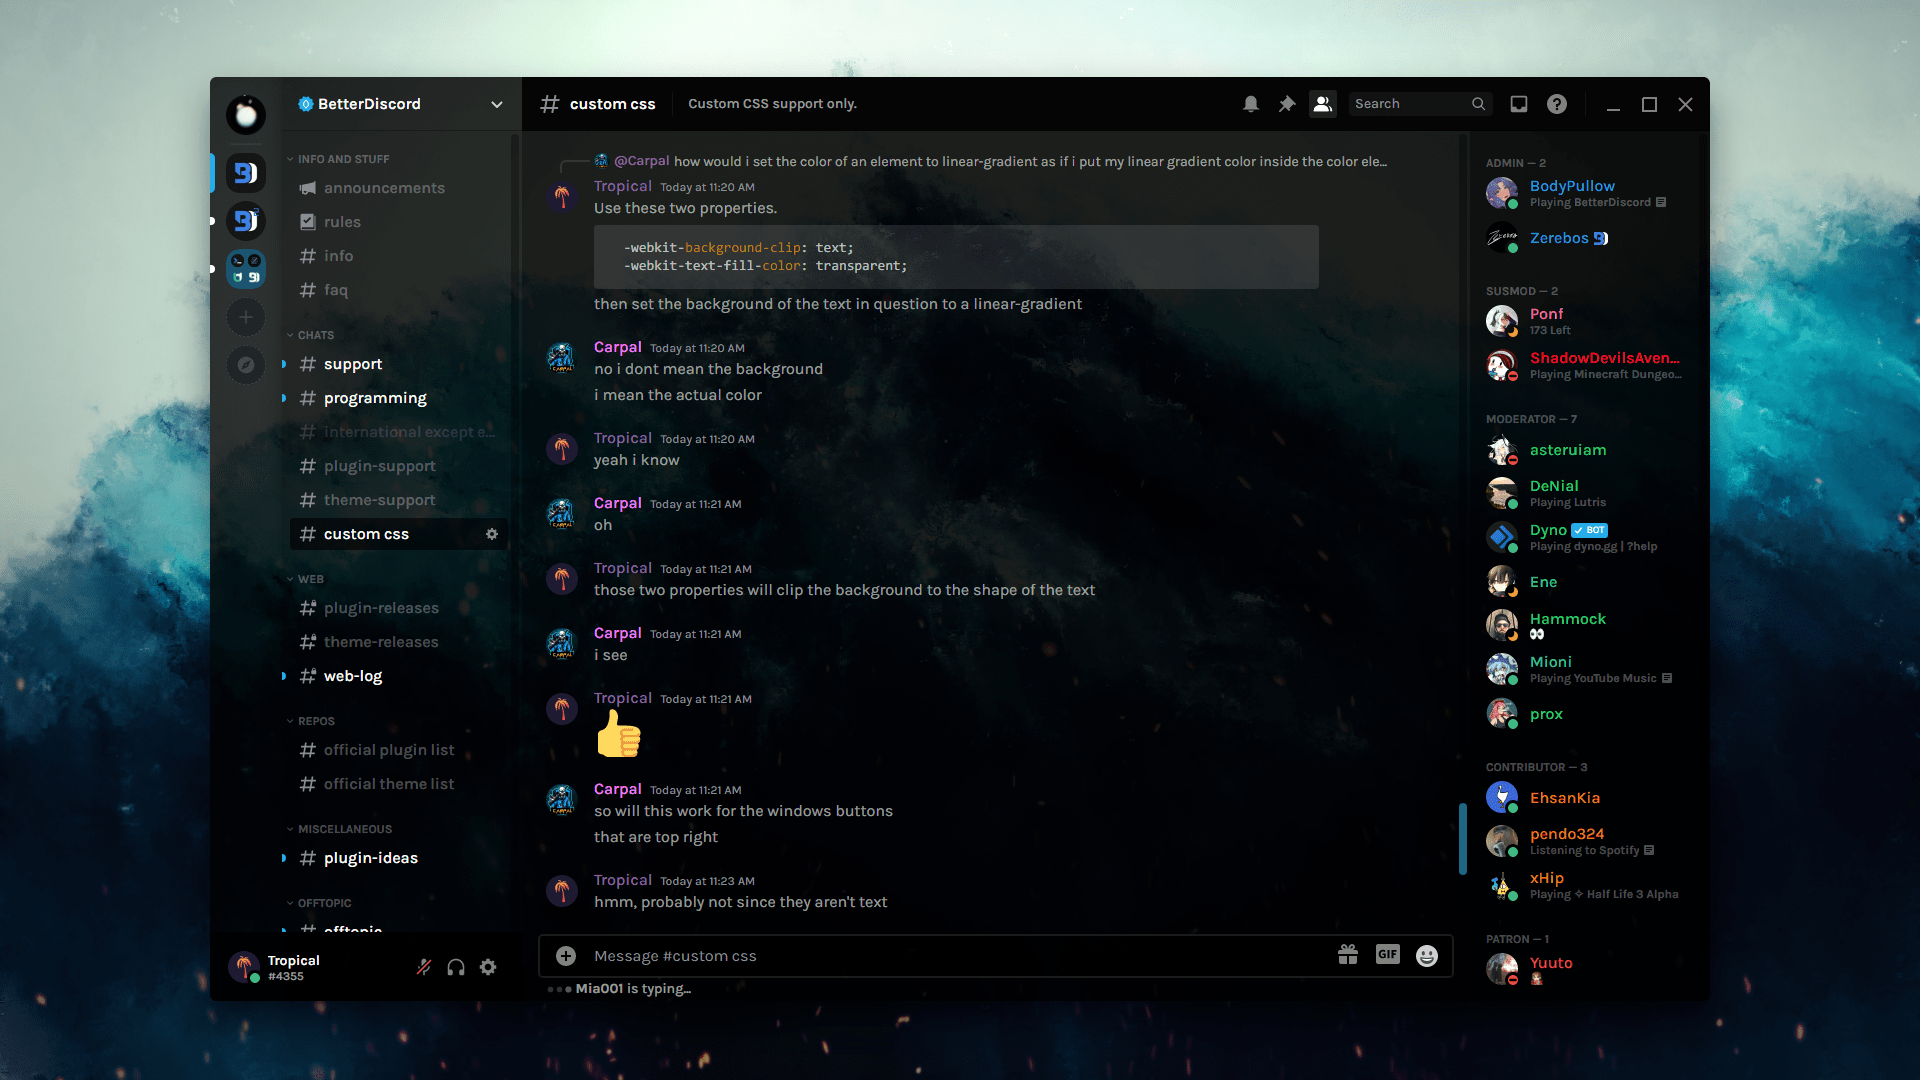Click the GIF picker button
The height and width of the screenshot is (1080, 1920).
pyautogui.click(x=1387, y=956)
